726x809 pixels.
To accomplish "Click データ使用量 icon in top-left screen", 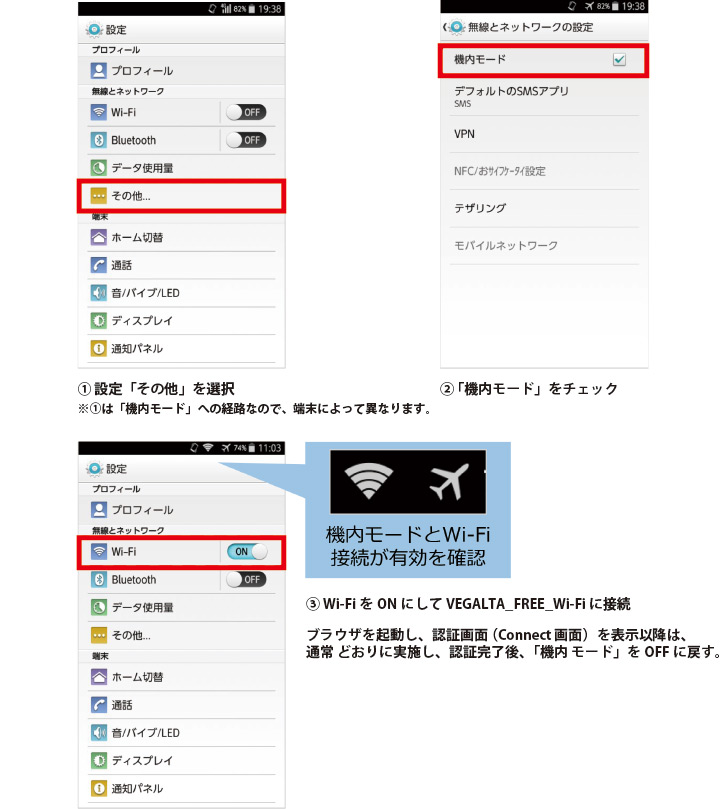I will pyautogui.click(x=98, y=168).
